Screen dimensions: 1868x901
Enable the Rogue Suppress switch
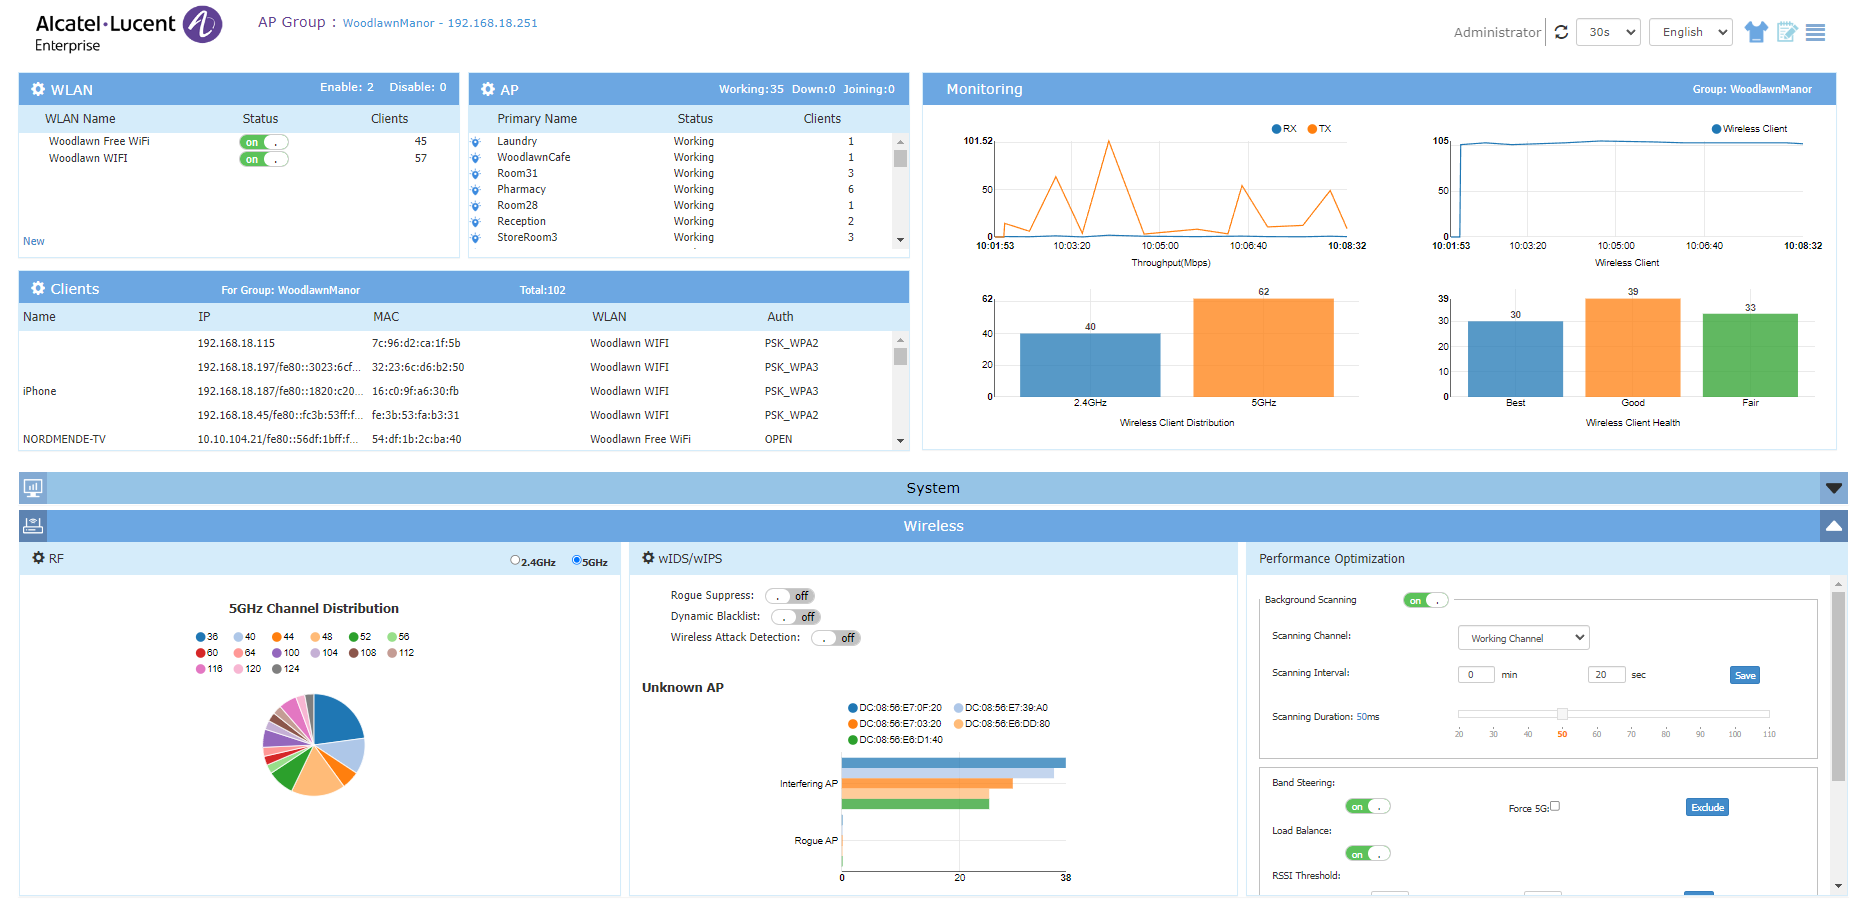[789, 596]
